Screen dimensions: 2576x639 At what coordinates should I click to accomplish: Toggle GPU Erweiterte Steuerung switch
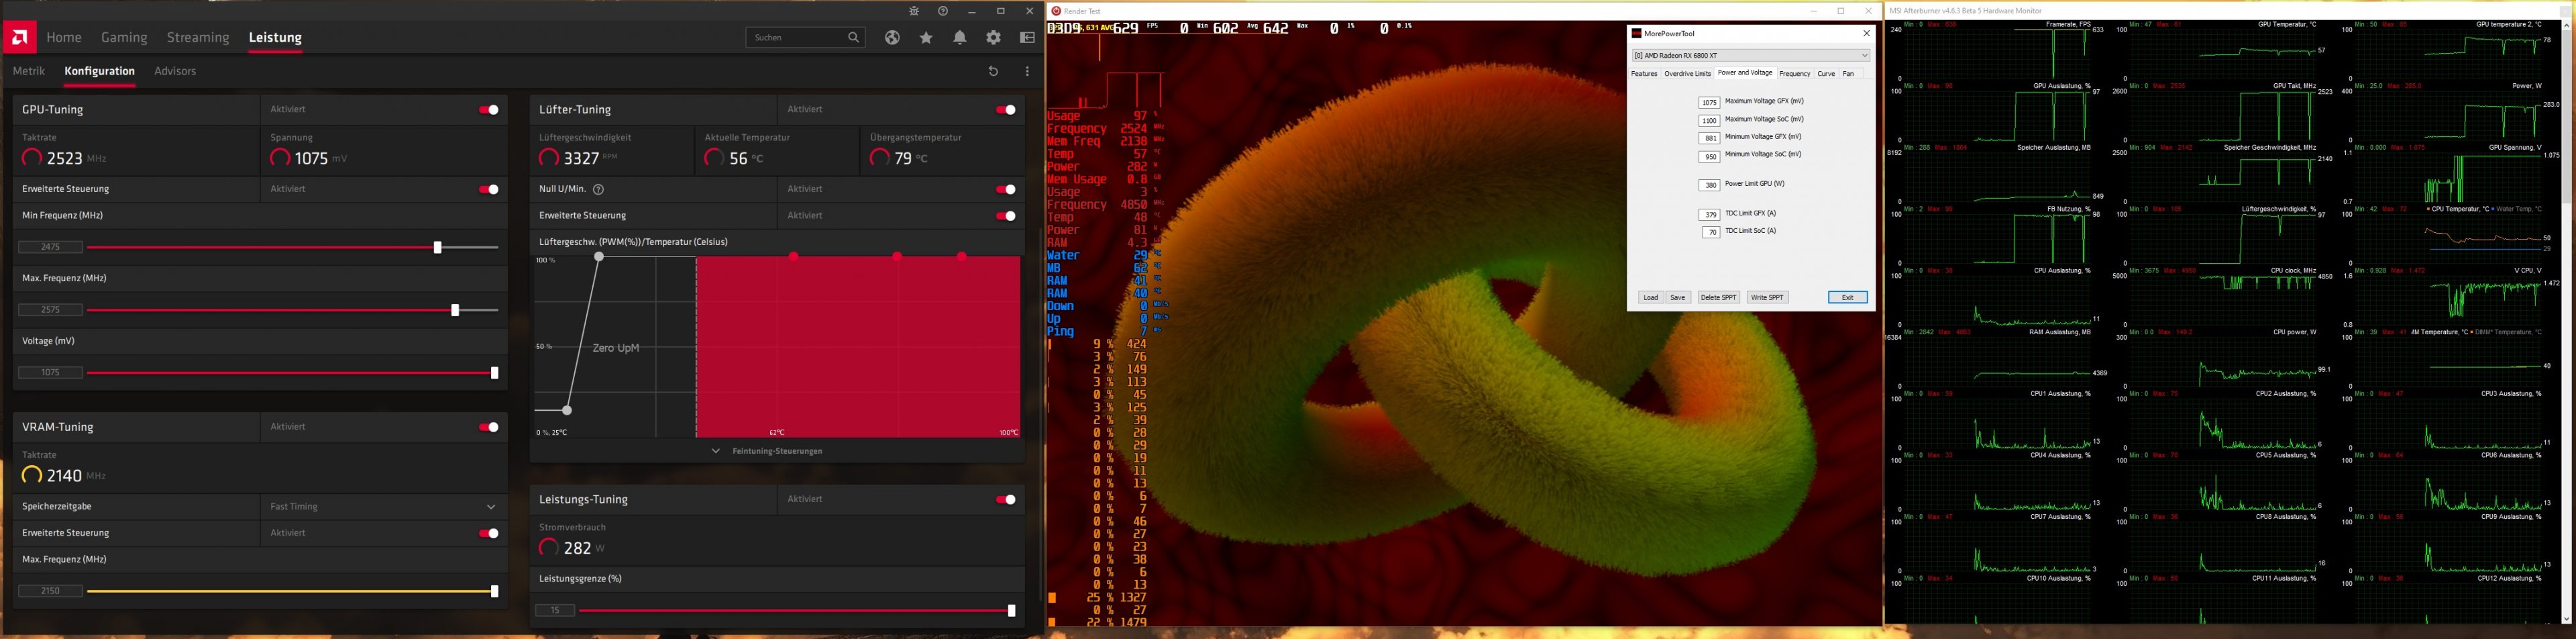[489, 189]
